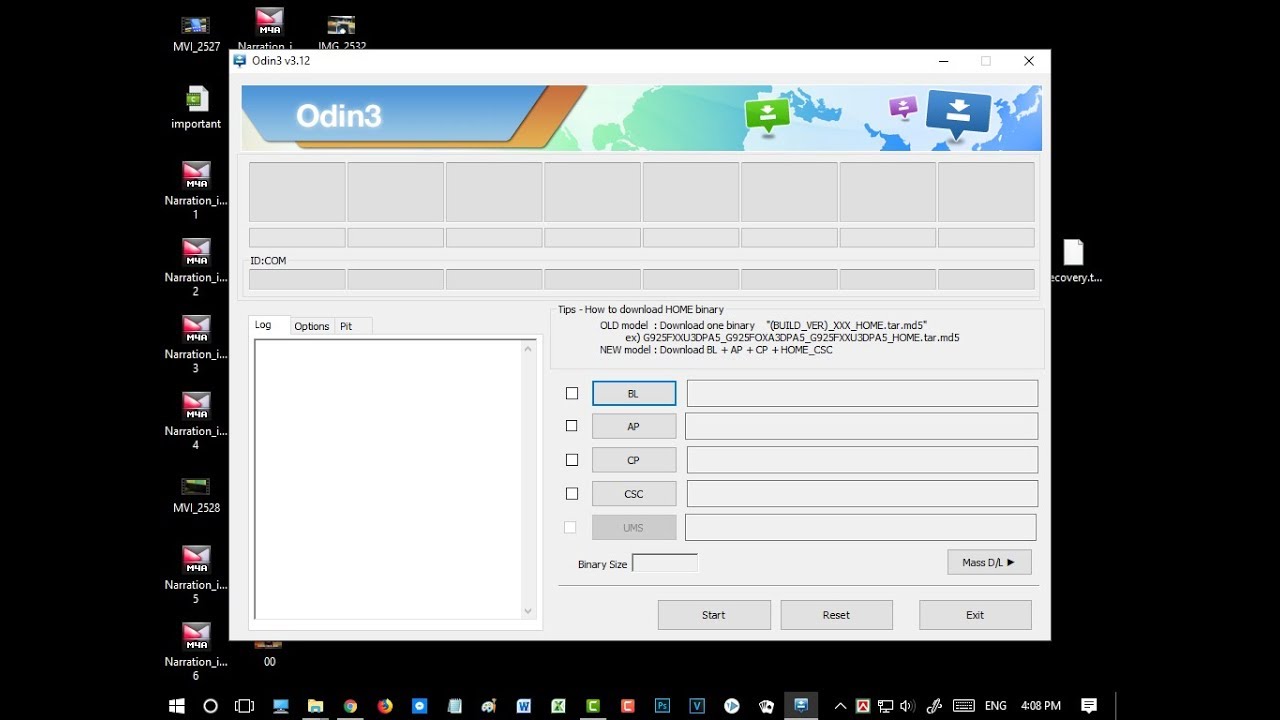
Task: Click the Start button in Odin3
Action: (x=714, y=614)
